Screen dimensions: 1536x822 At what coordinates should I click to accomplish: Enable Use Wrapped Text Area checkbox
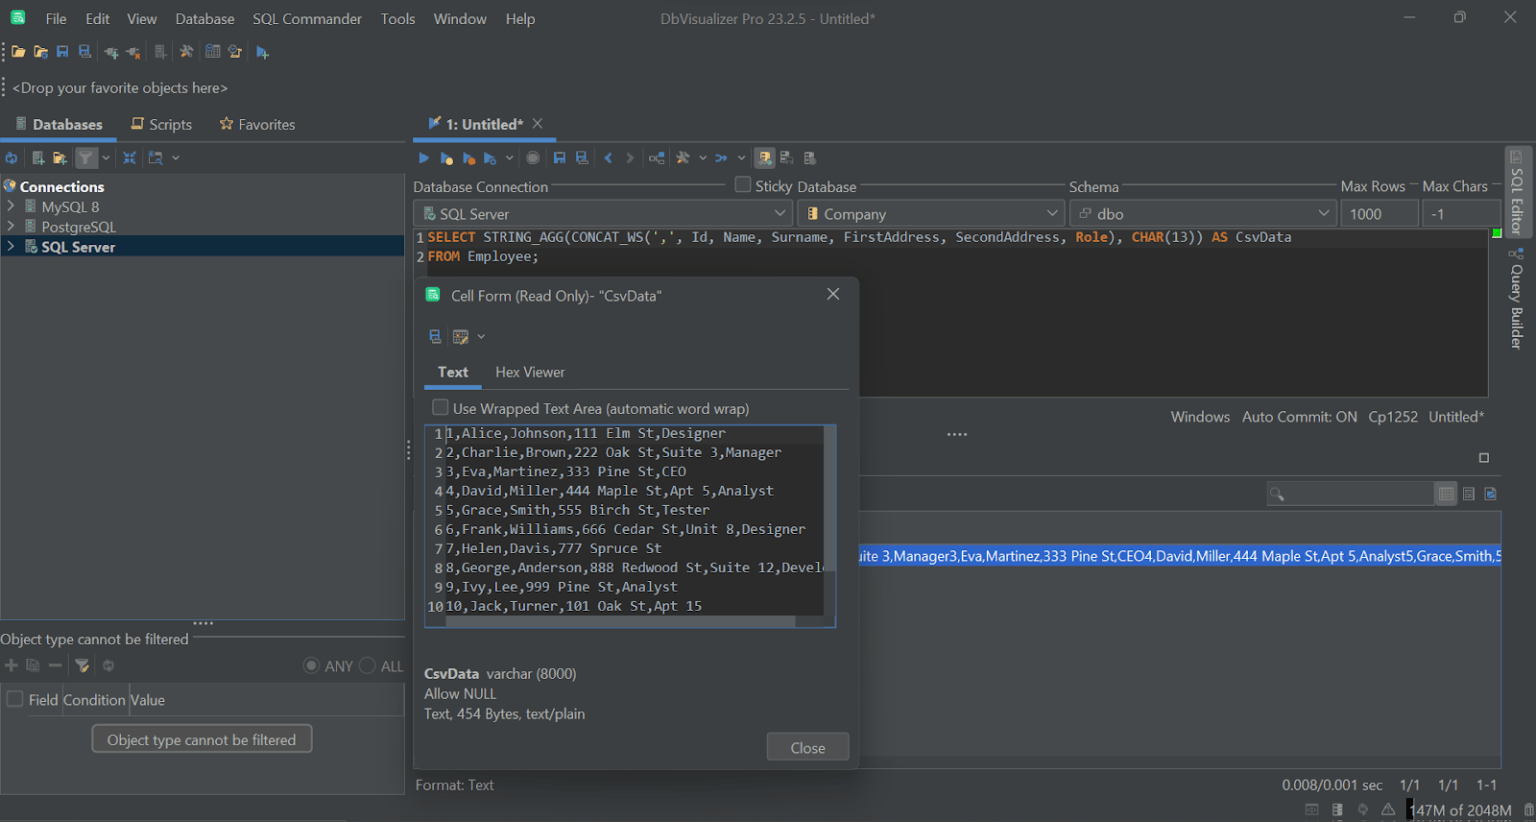440,408
